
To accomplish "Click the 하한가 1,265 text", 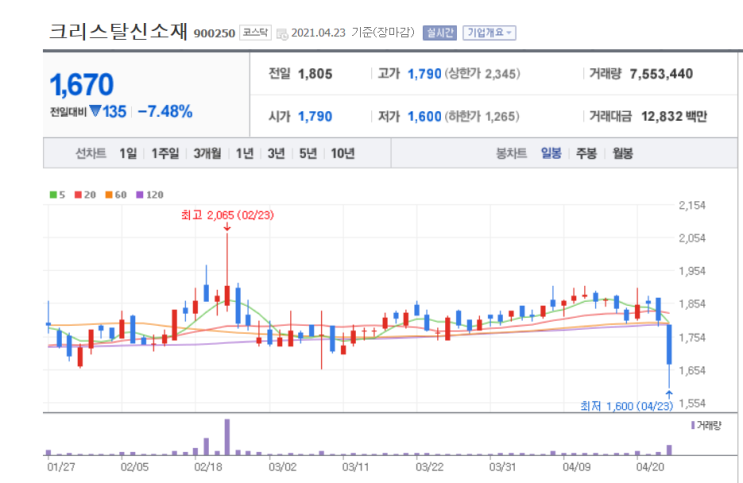I will point(482,117).
